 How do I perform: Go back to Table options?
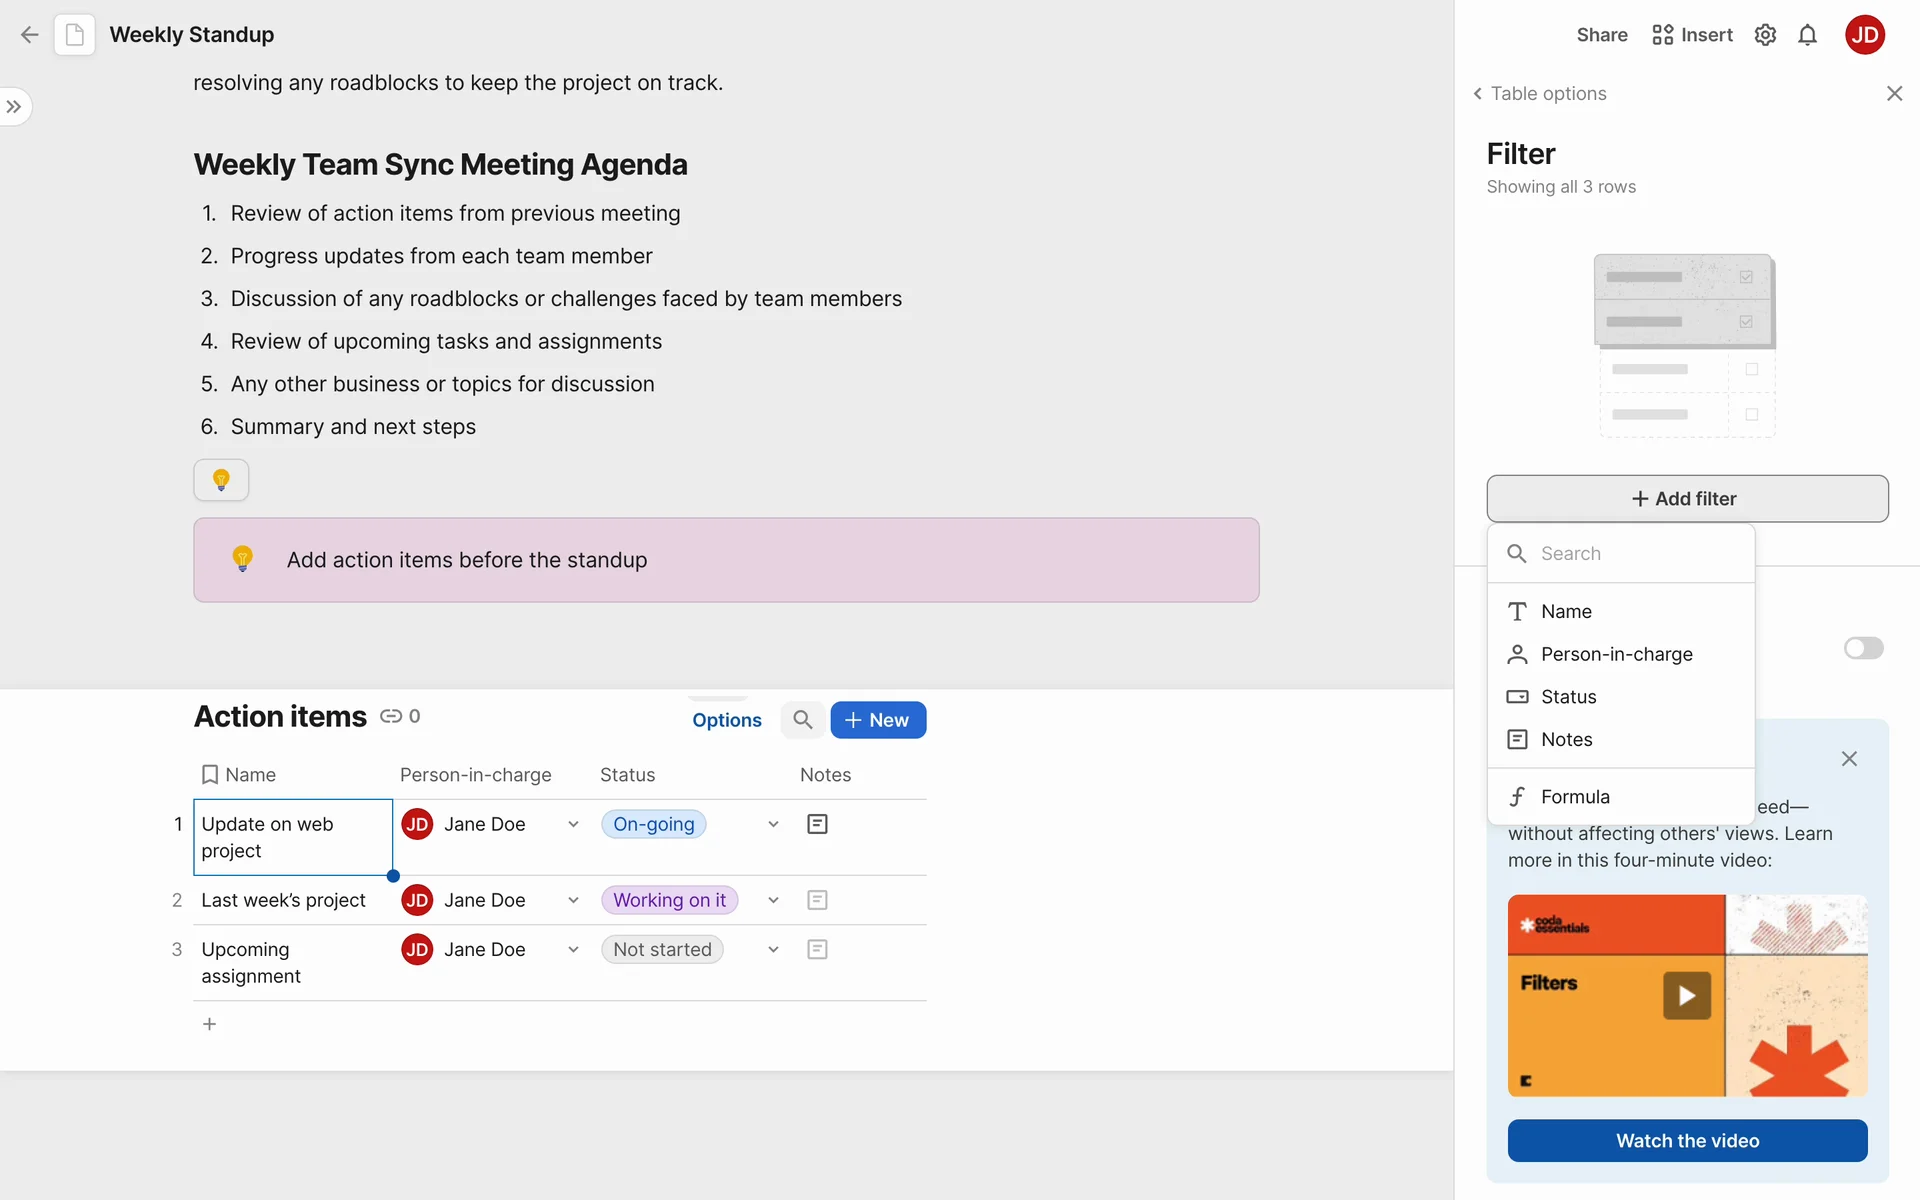coord(1540,93)
